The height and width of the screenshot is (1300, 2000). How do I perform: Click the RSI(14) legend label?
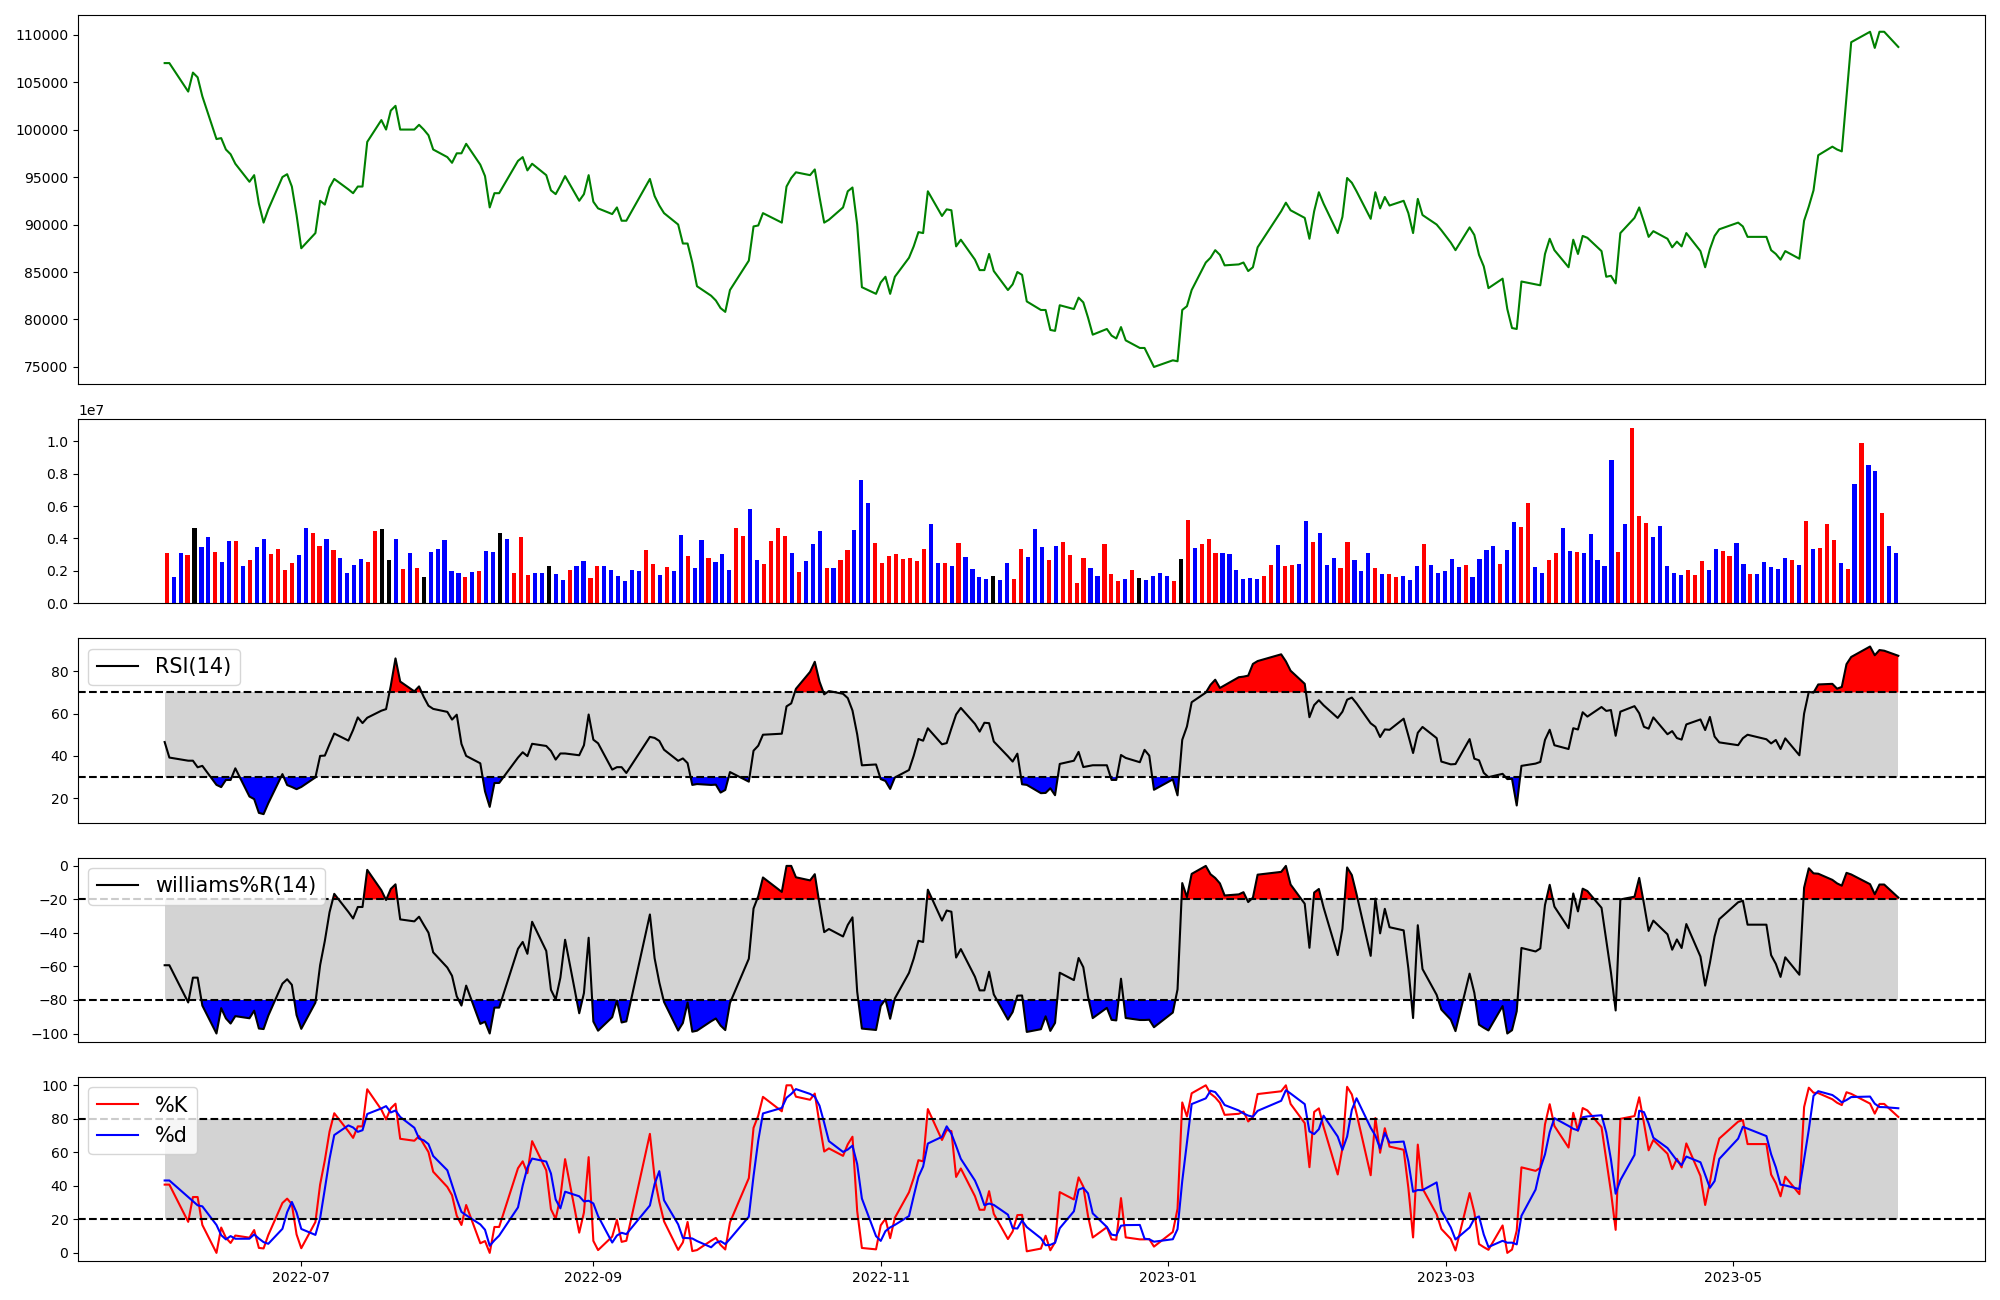point(192,666)
